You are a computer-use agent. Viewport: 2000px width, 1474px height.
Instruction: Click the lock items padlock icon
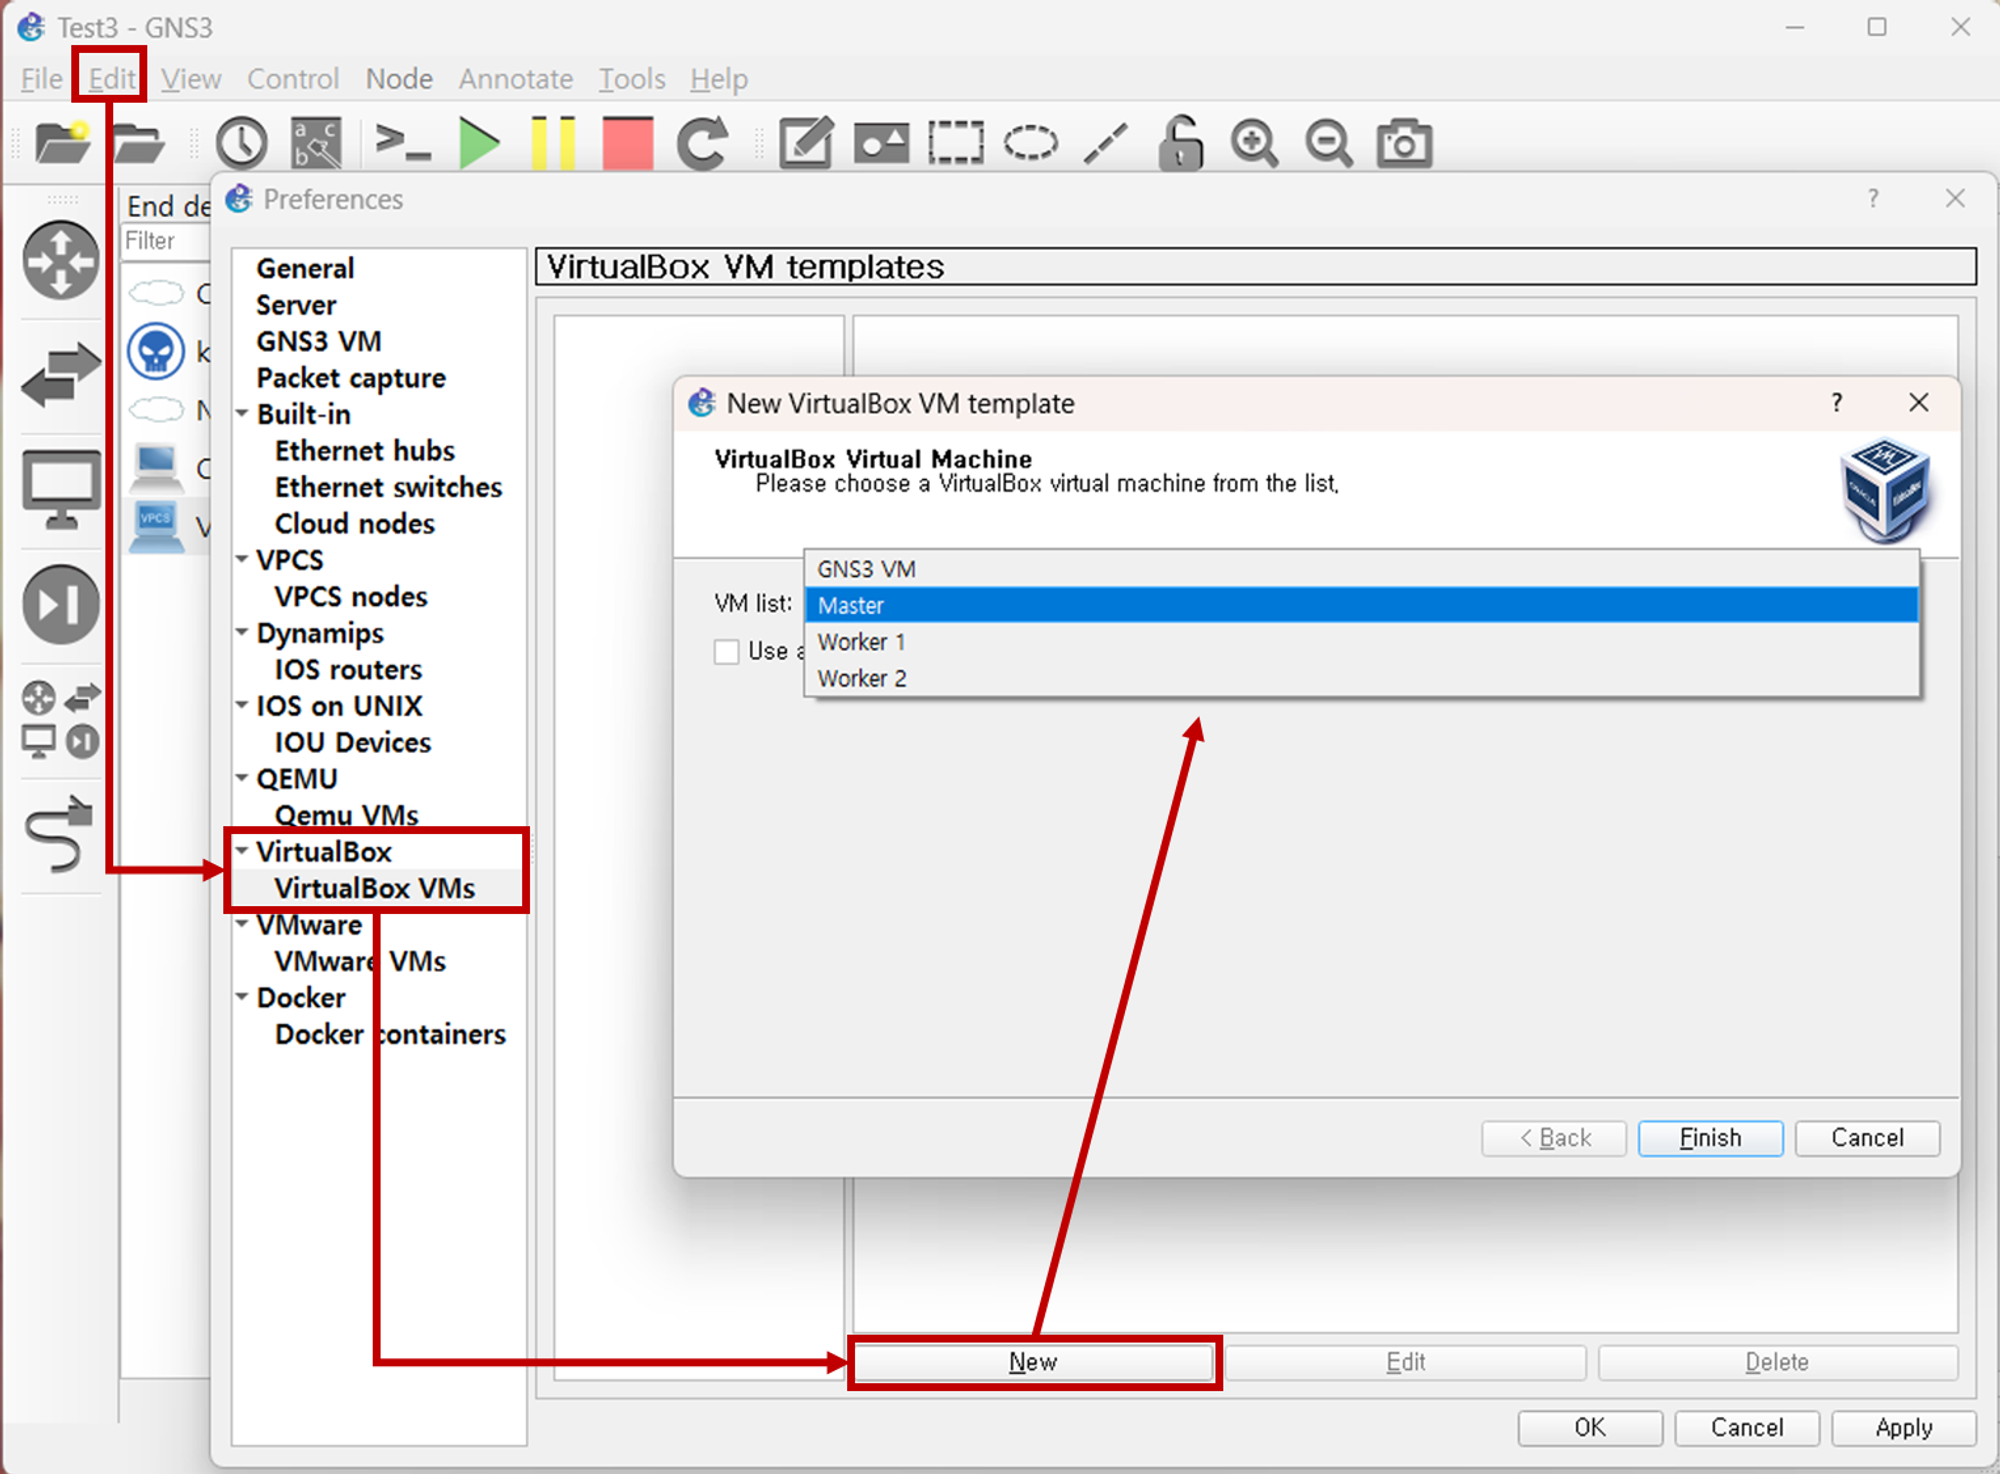point(1180,143)
